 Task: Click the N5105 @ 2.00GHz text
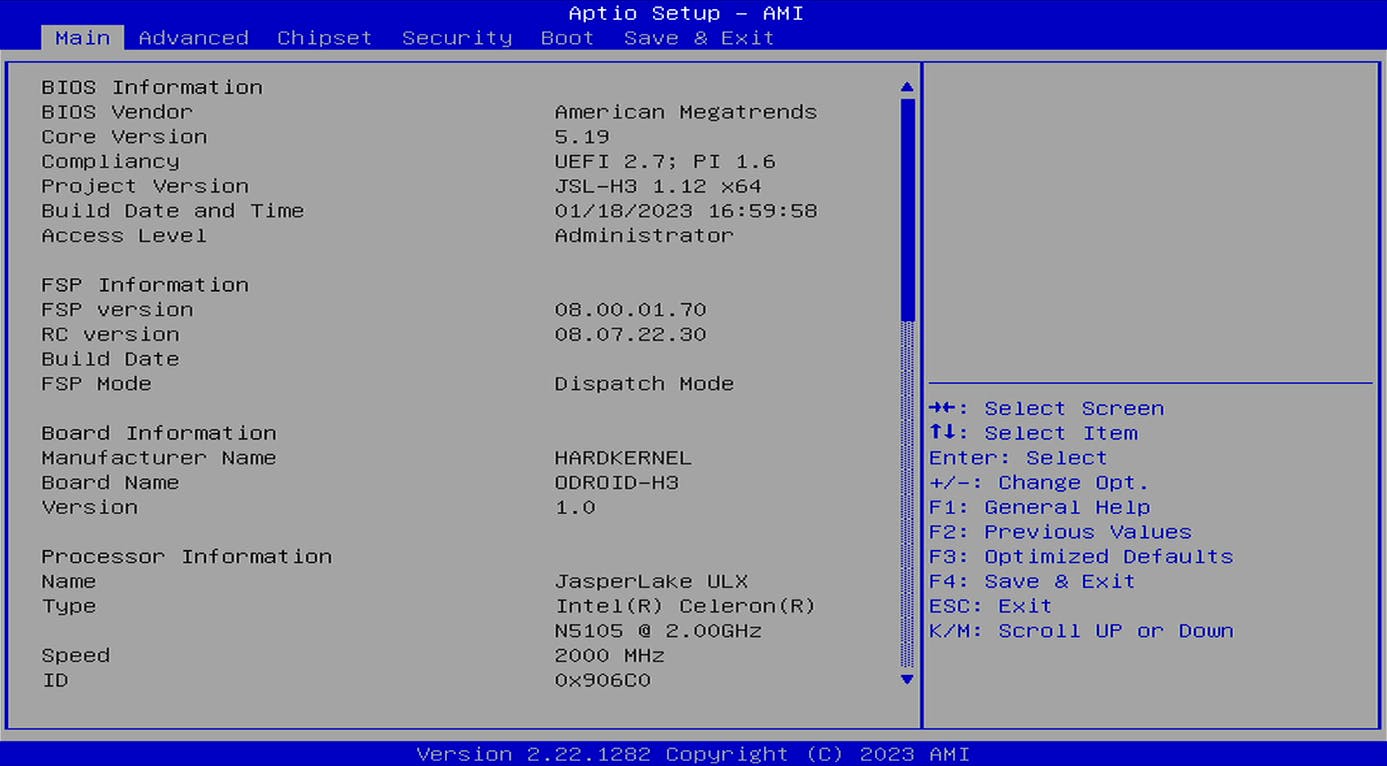pyautogui.click(x=658, y=631)
